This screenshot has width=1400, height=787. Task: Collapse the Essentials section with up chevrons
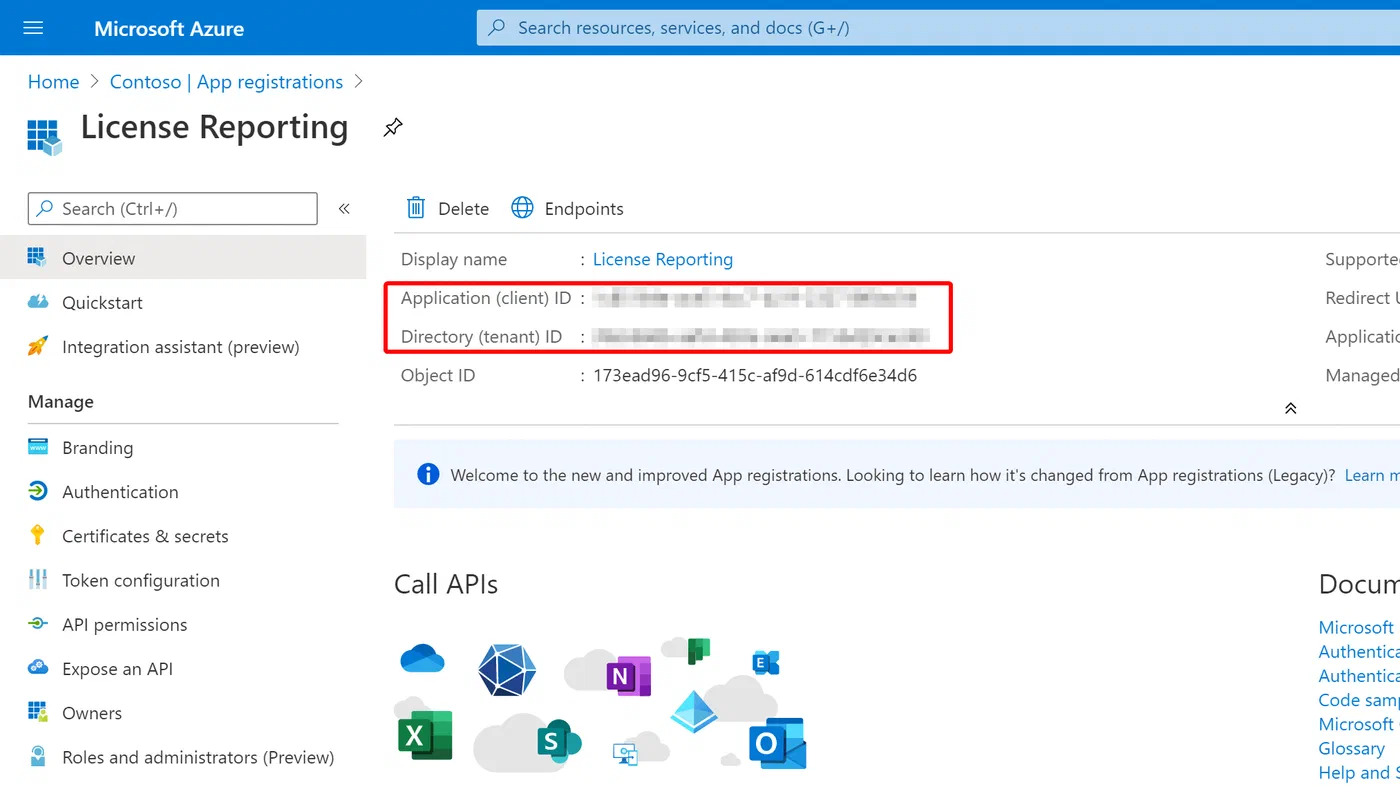pyautogui.click(x=1291, y=408)
